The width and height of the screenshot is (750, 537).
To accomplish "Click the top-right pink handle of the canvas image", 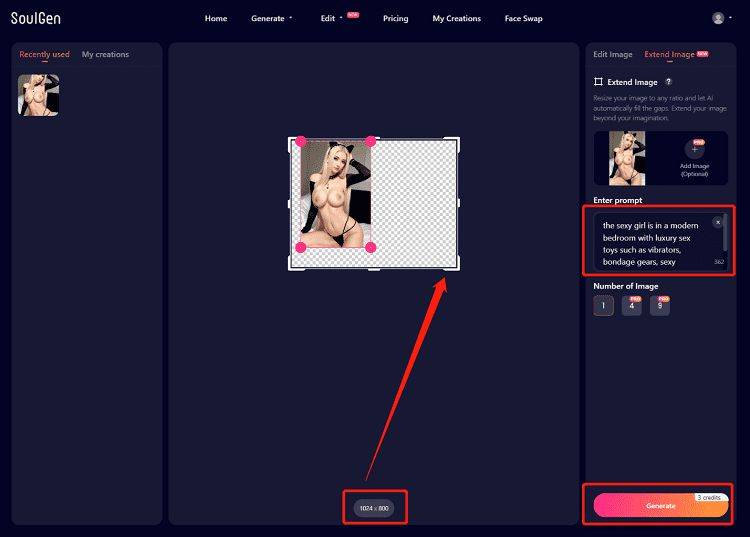I will (371, 141).
